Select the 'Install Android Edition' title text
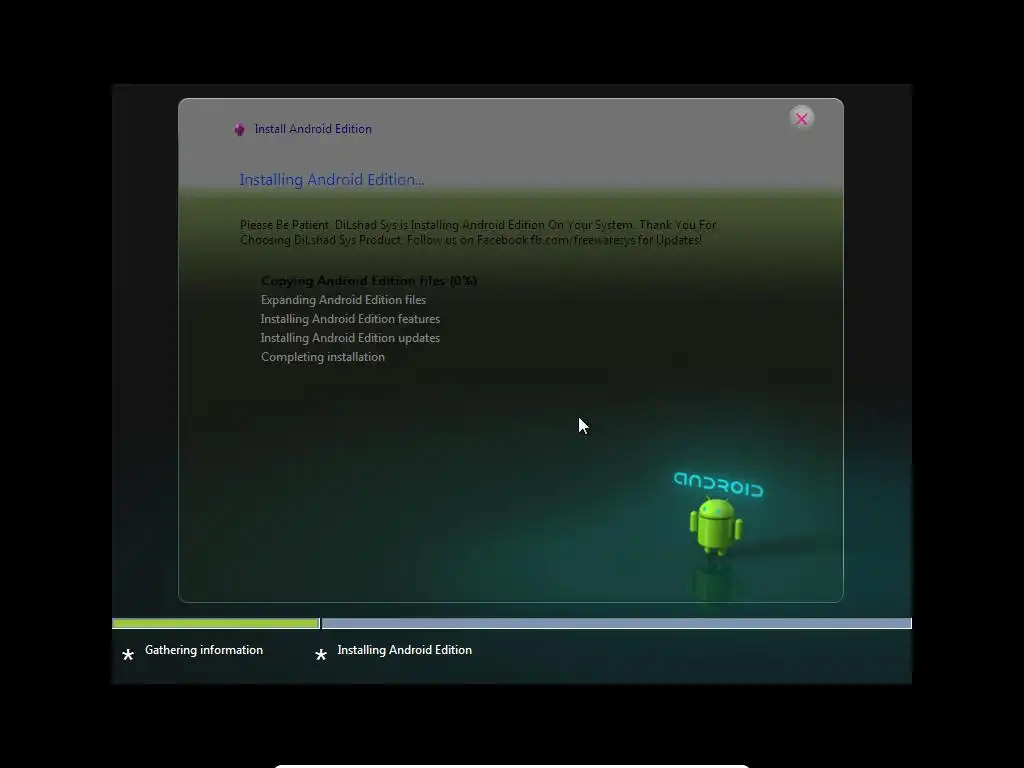Viewport: 1024px width, 768px height. [313, 129]
